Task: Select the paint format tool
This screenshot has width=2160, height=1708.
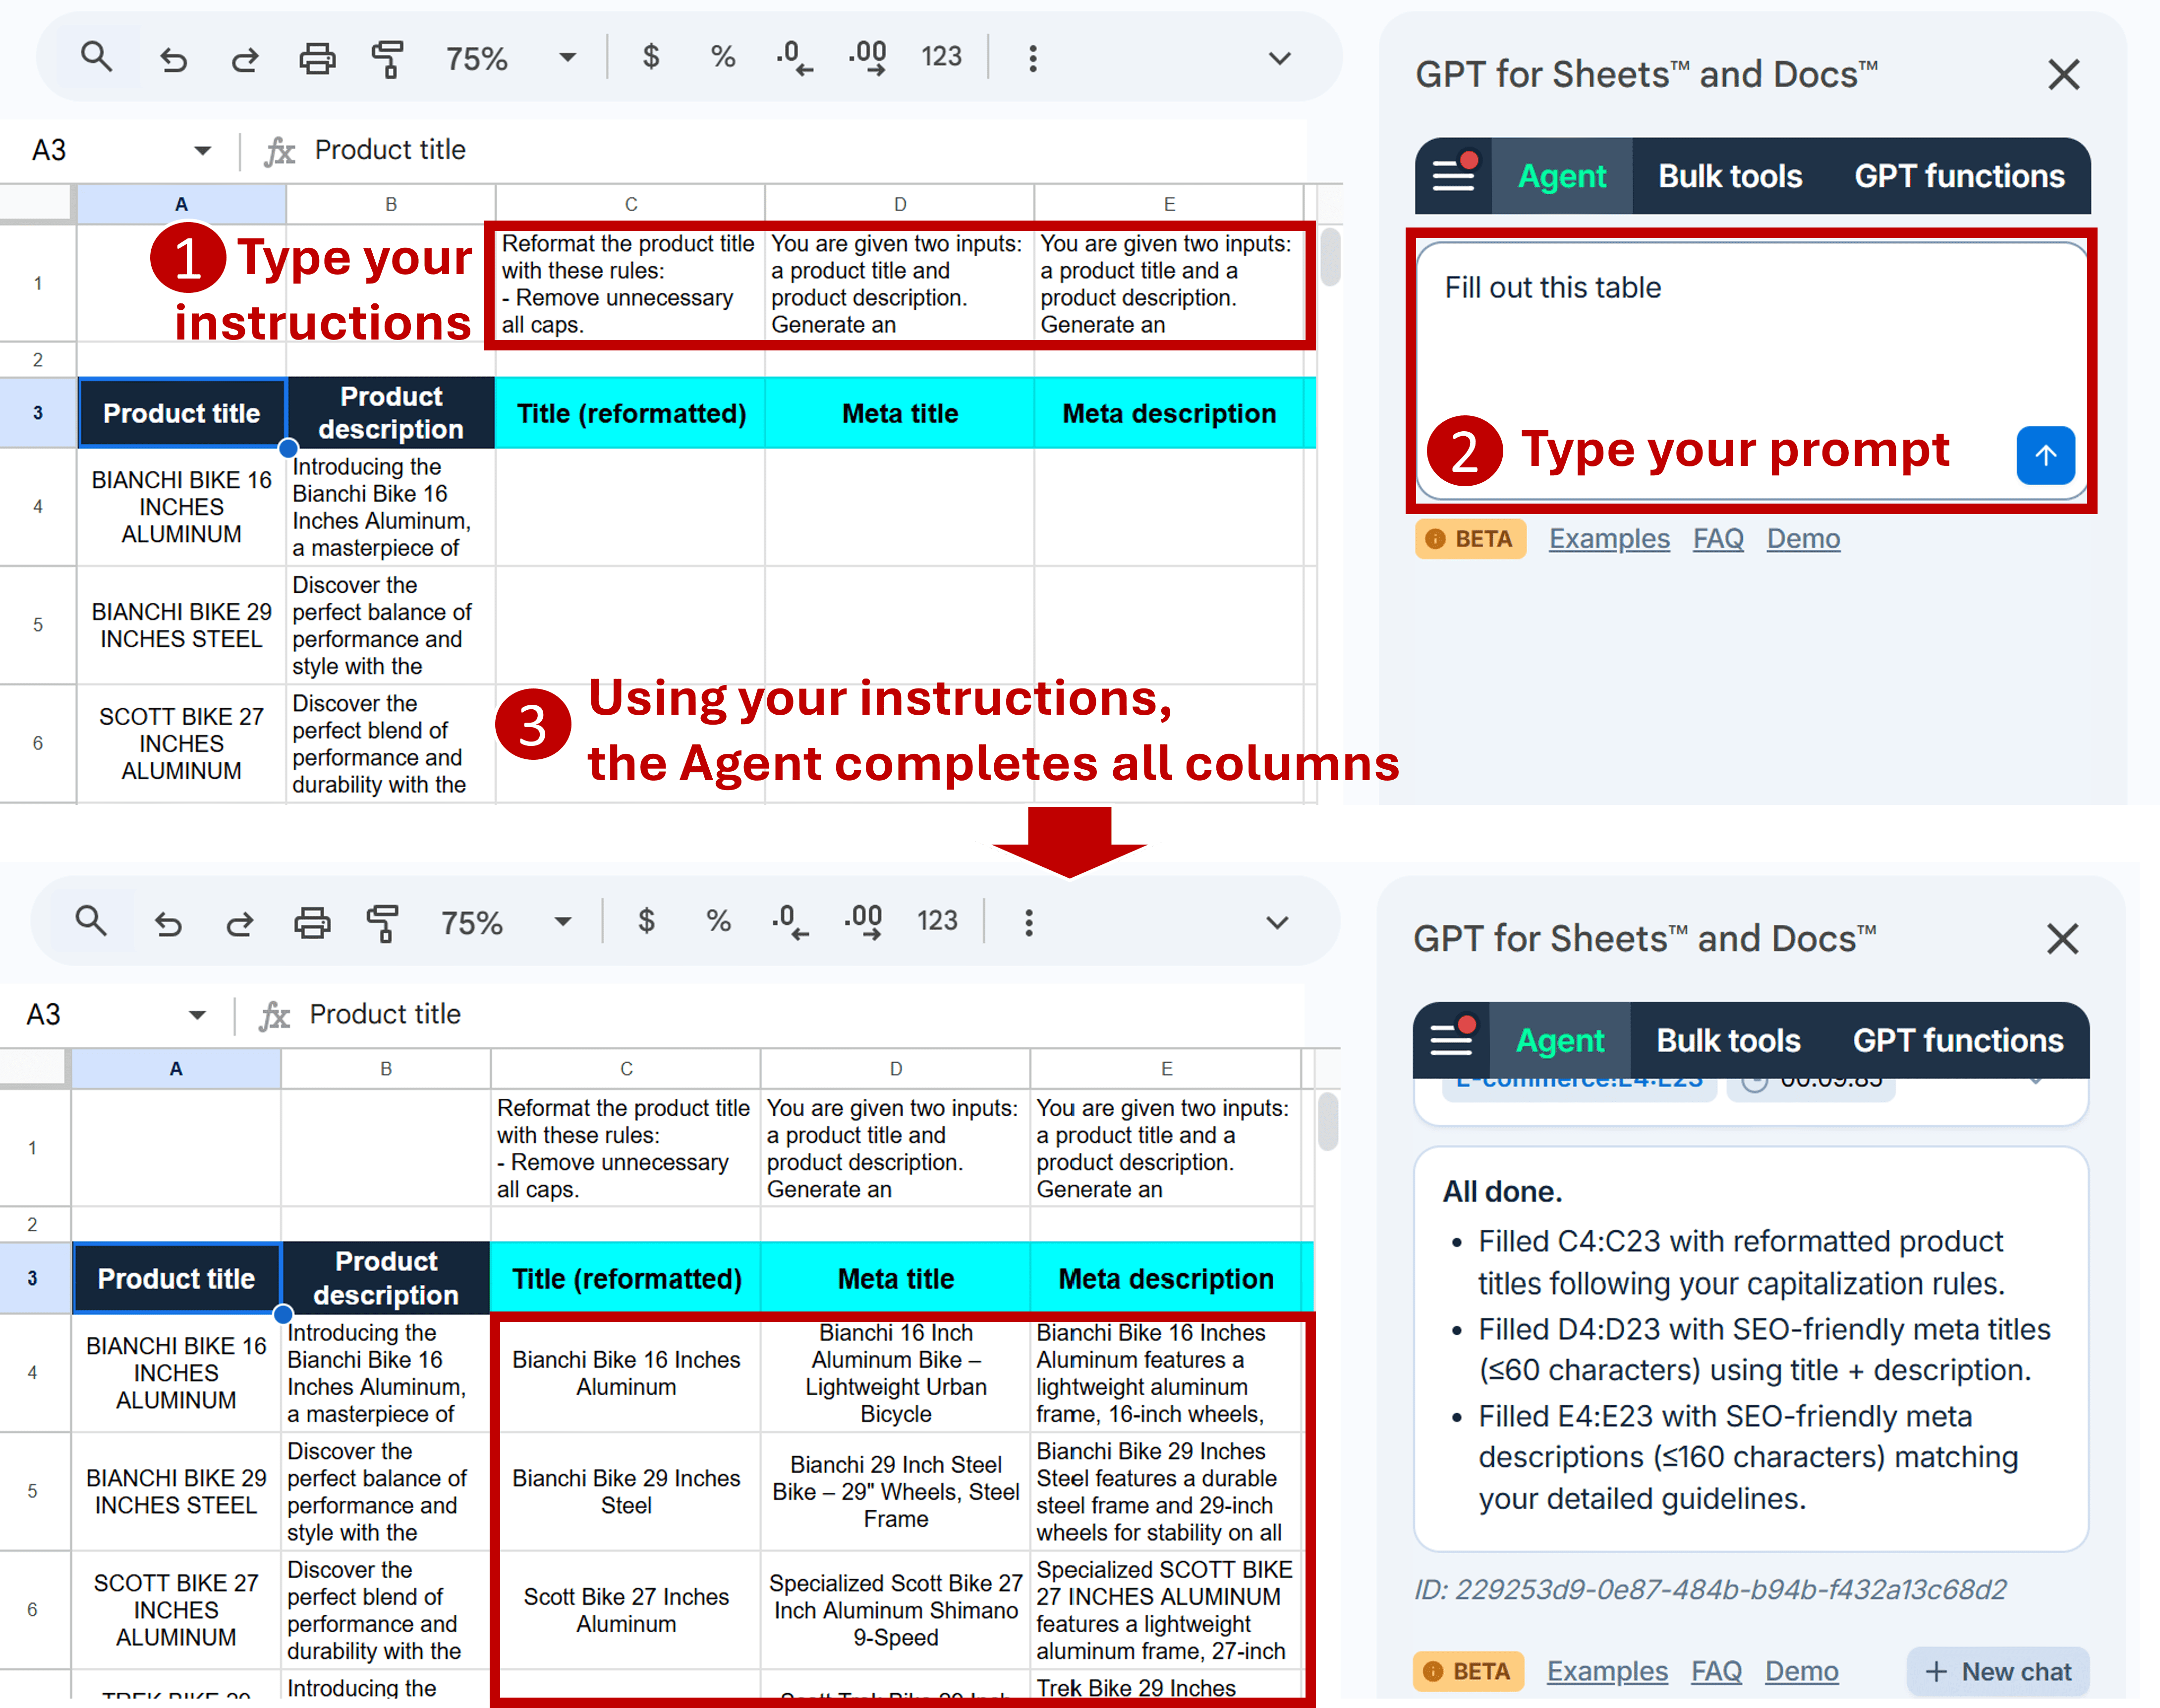Action: tap(388, 57)
